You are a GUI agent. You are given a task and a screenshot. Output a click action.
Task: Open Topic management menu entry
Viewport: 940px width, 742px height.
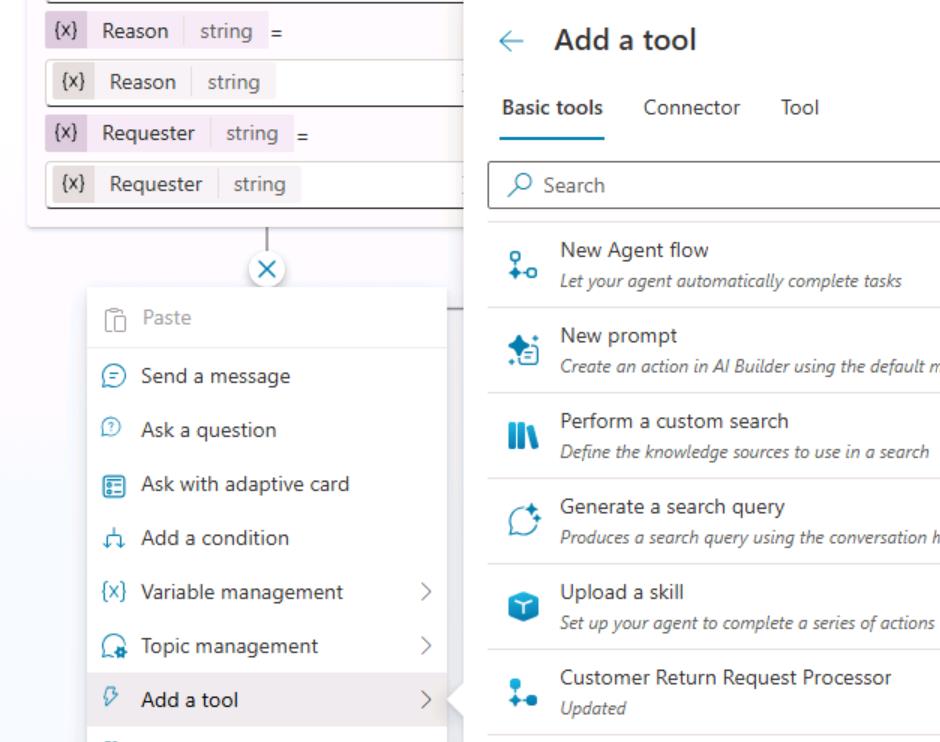tap(267, 646)
